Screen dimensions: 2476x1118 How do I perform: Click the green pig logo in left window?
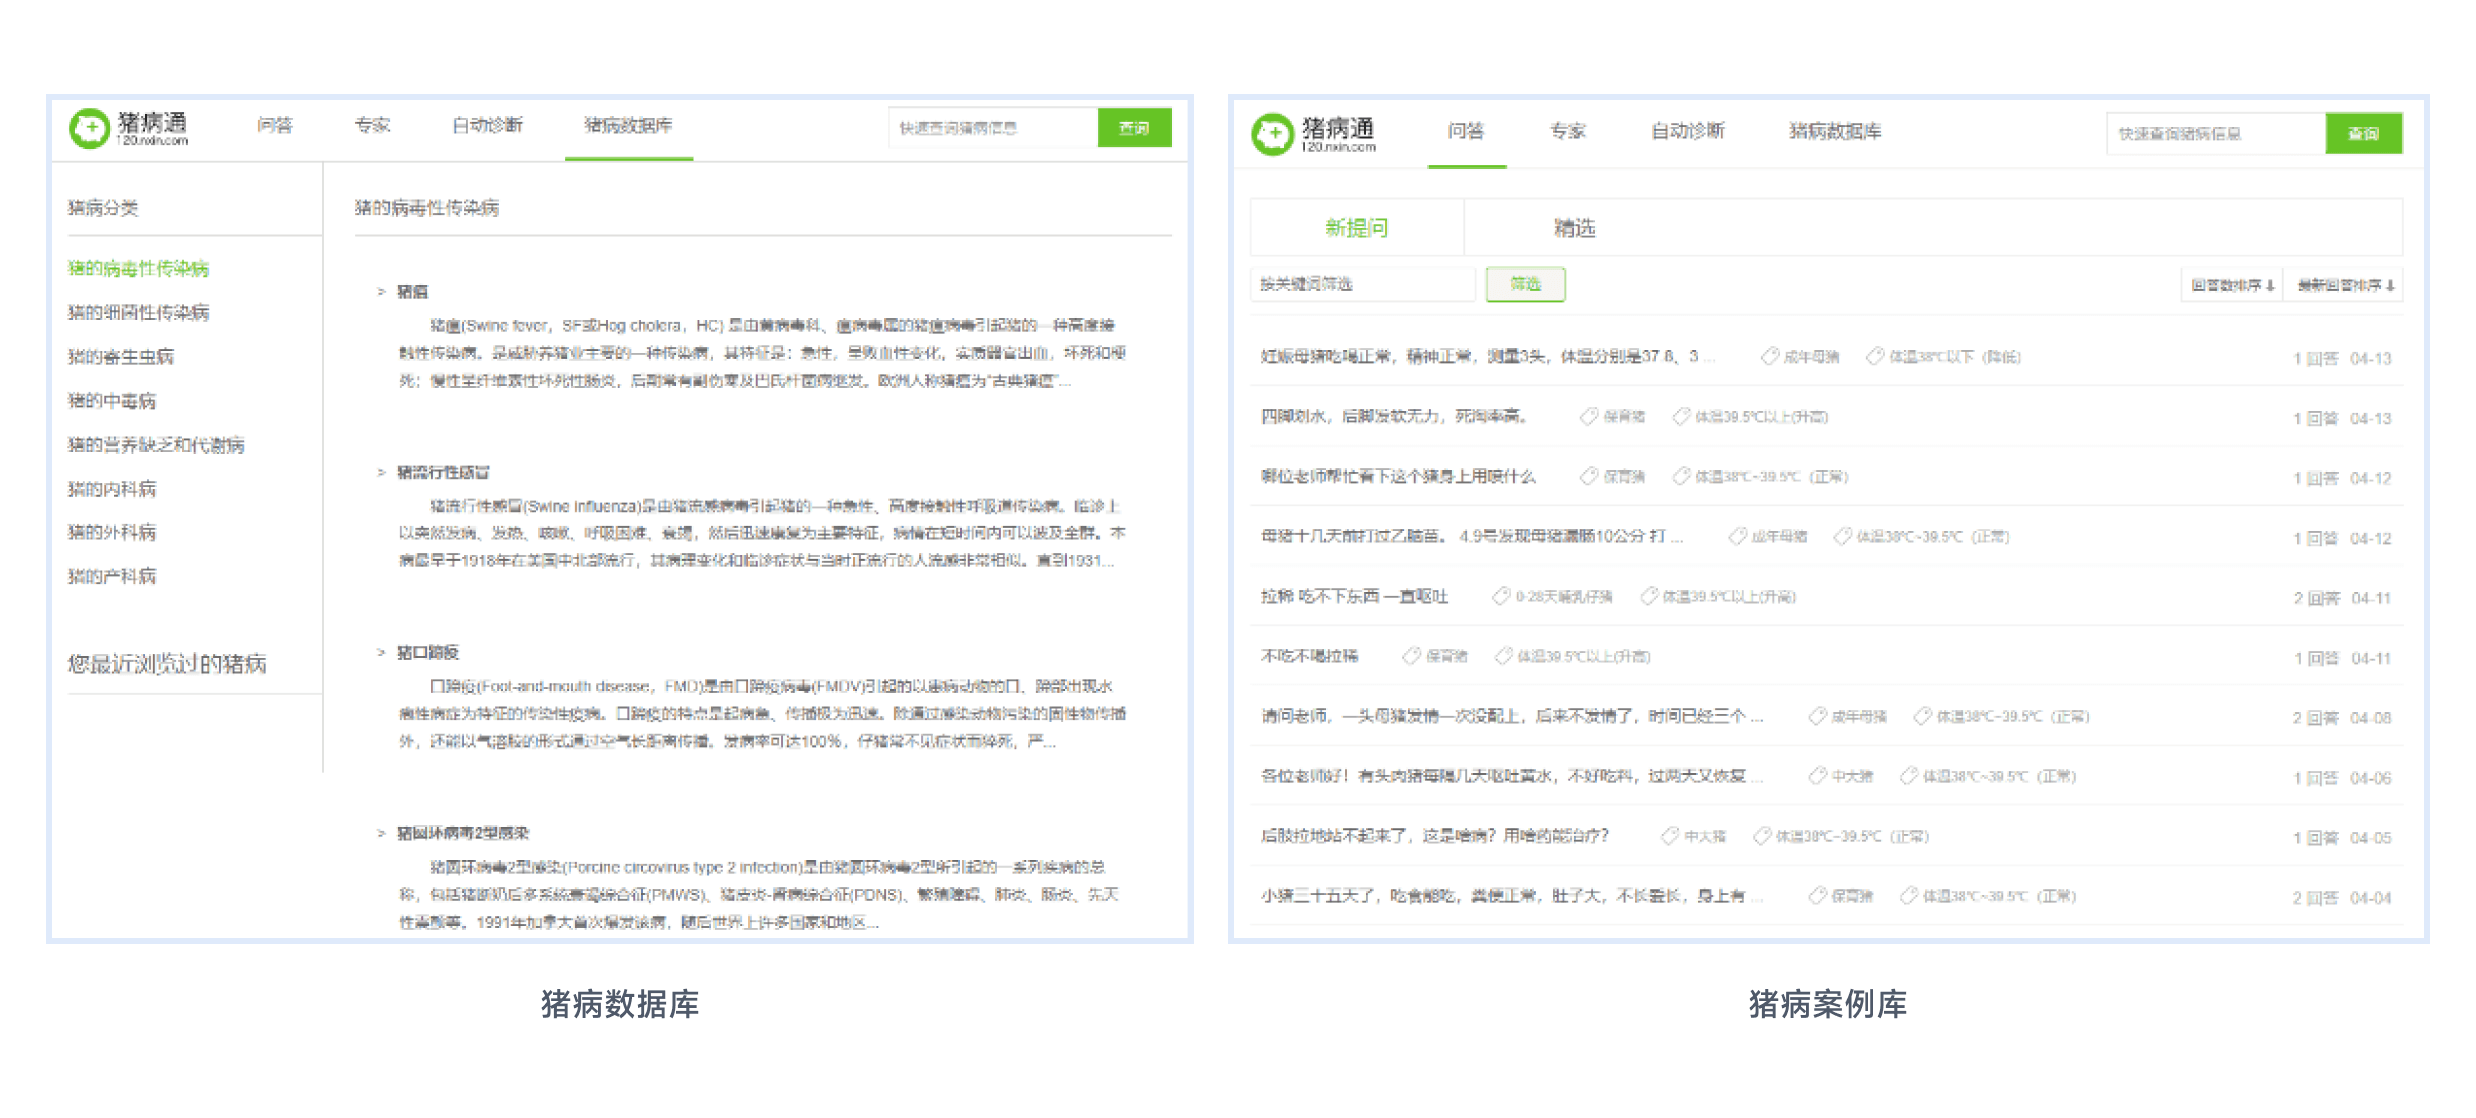pyautogui.click(x=89, y=128)
